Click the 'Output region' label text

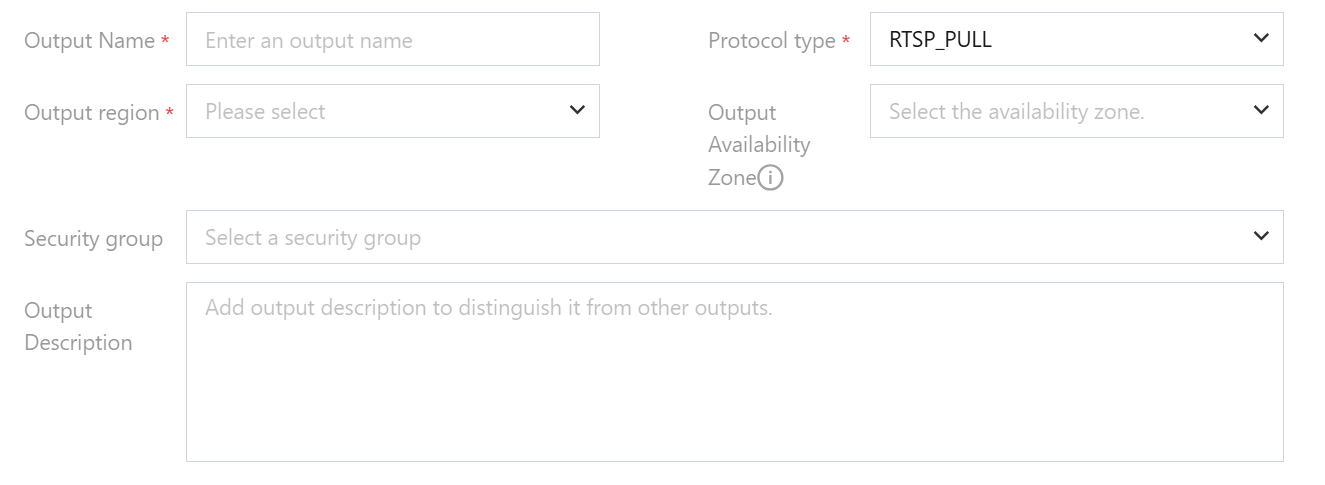pyautogui.click(x=91, y=113)
